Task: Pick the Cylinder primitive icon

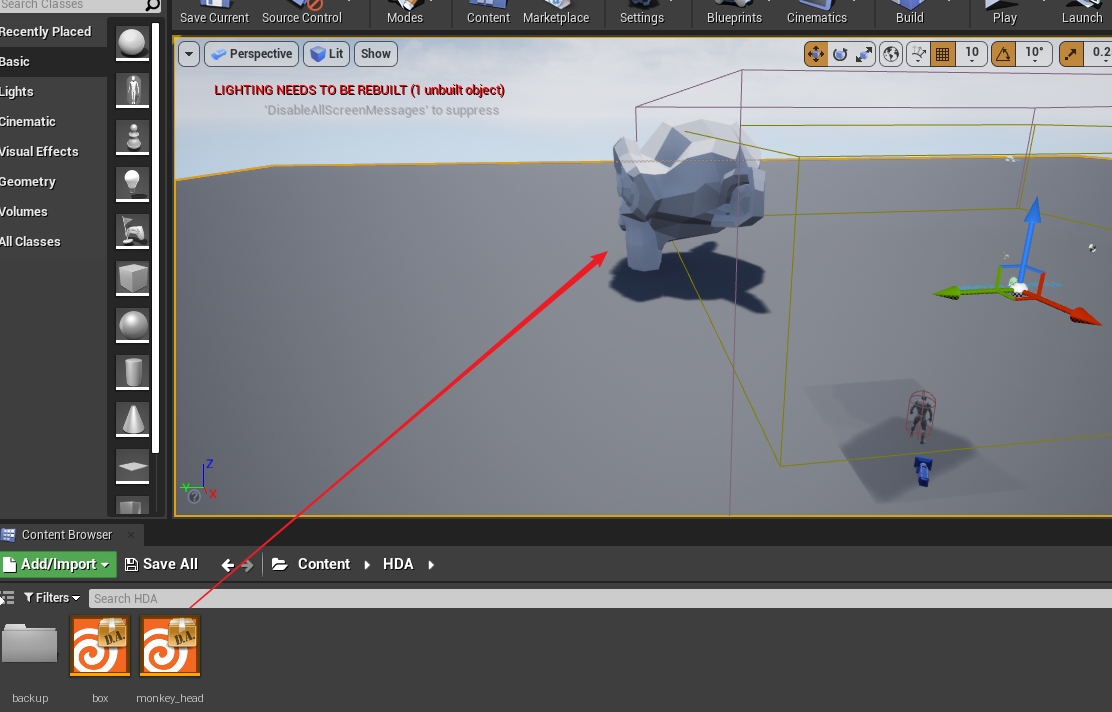Action: click(133, 372)
